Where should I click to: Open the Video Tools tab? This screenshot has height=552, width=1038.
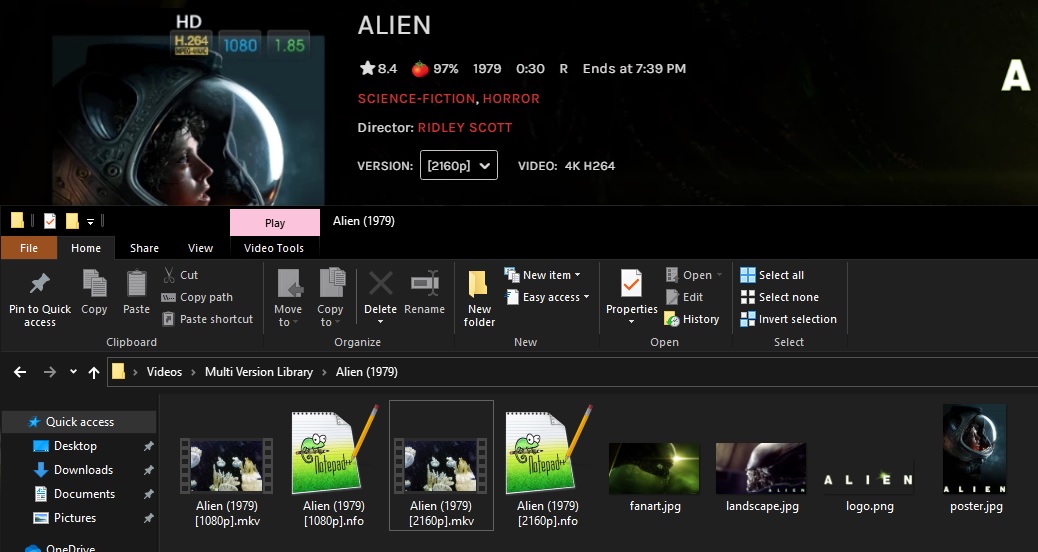pyautogui.click(x=274, y=248)
